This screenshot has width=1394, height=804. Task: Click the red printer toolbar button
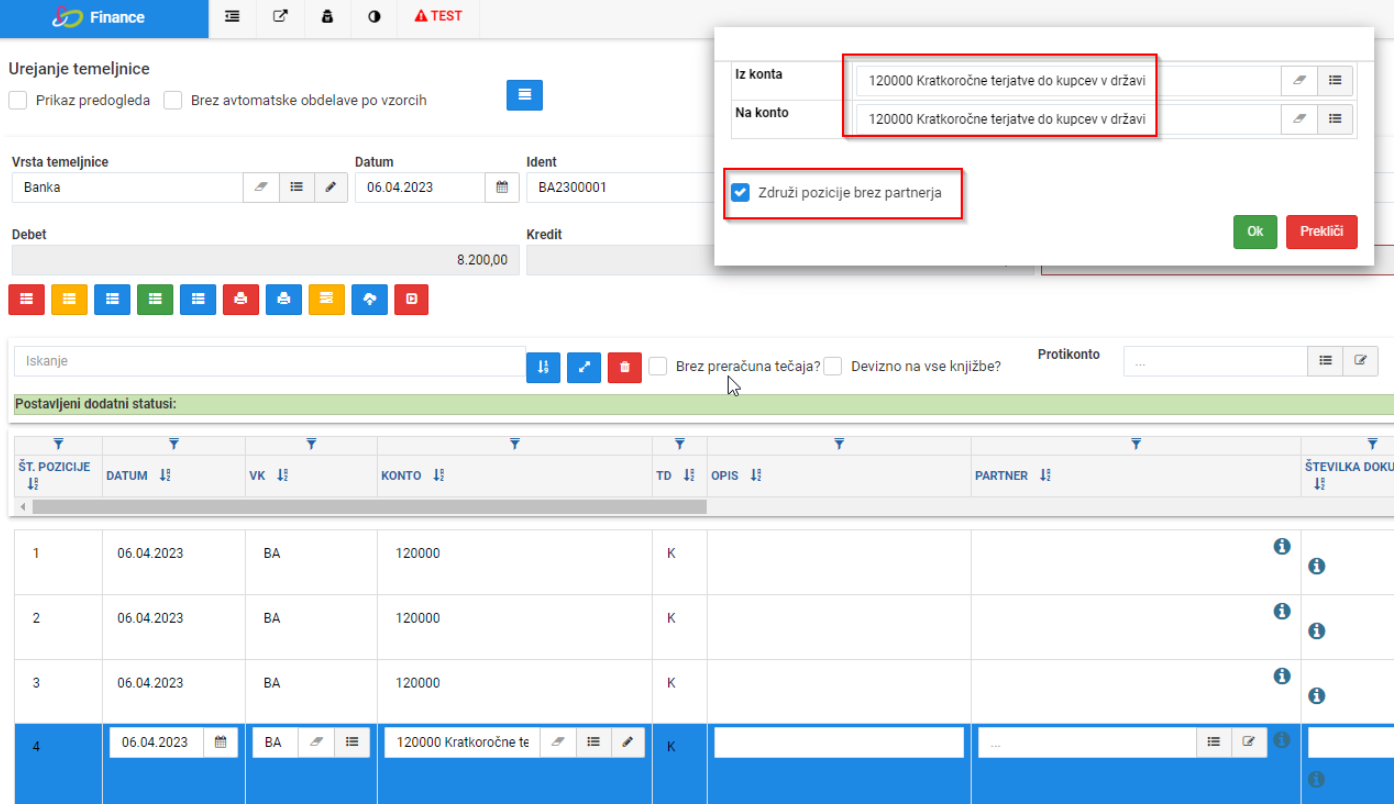[x=241, y=299]
